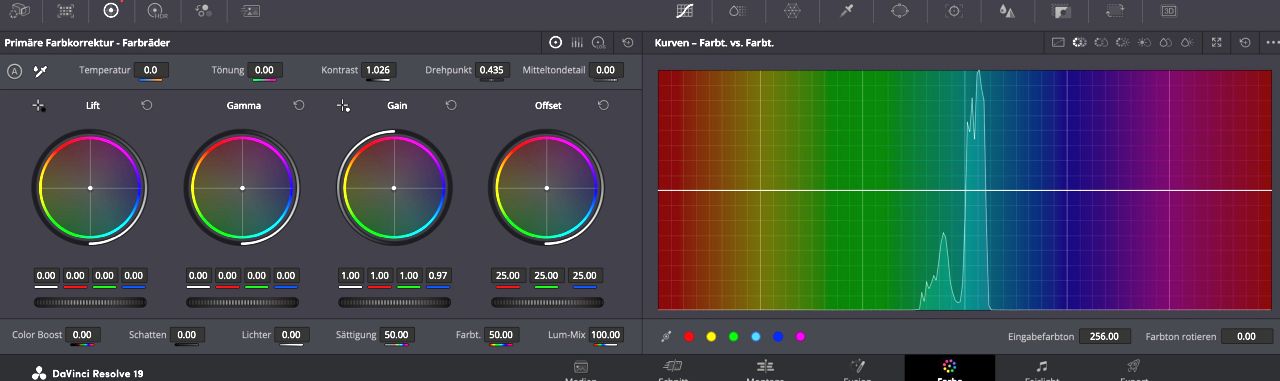1280x381 pixels.
Task: Click the Color Boost value field
Action: [x=82, y=335]
